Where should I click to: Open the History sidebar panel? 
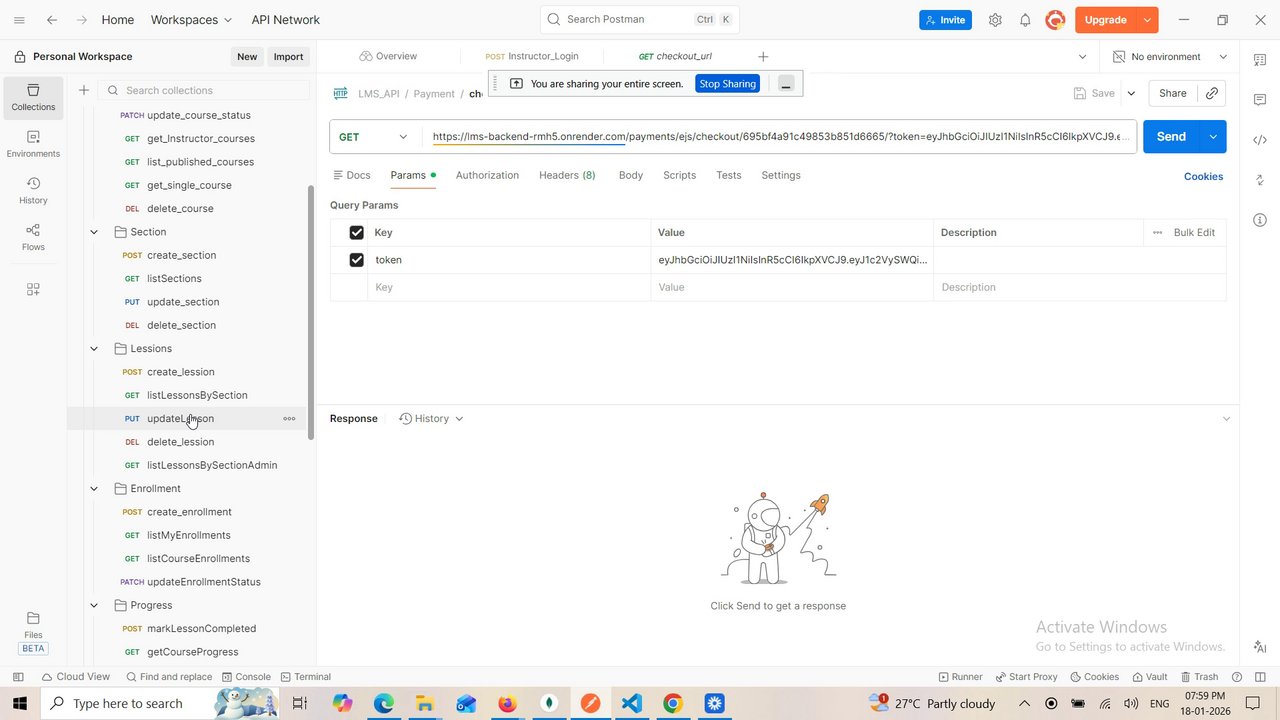click(33, 190)
